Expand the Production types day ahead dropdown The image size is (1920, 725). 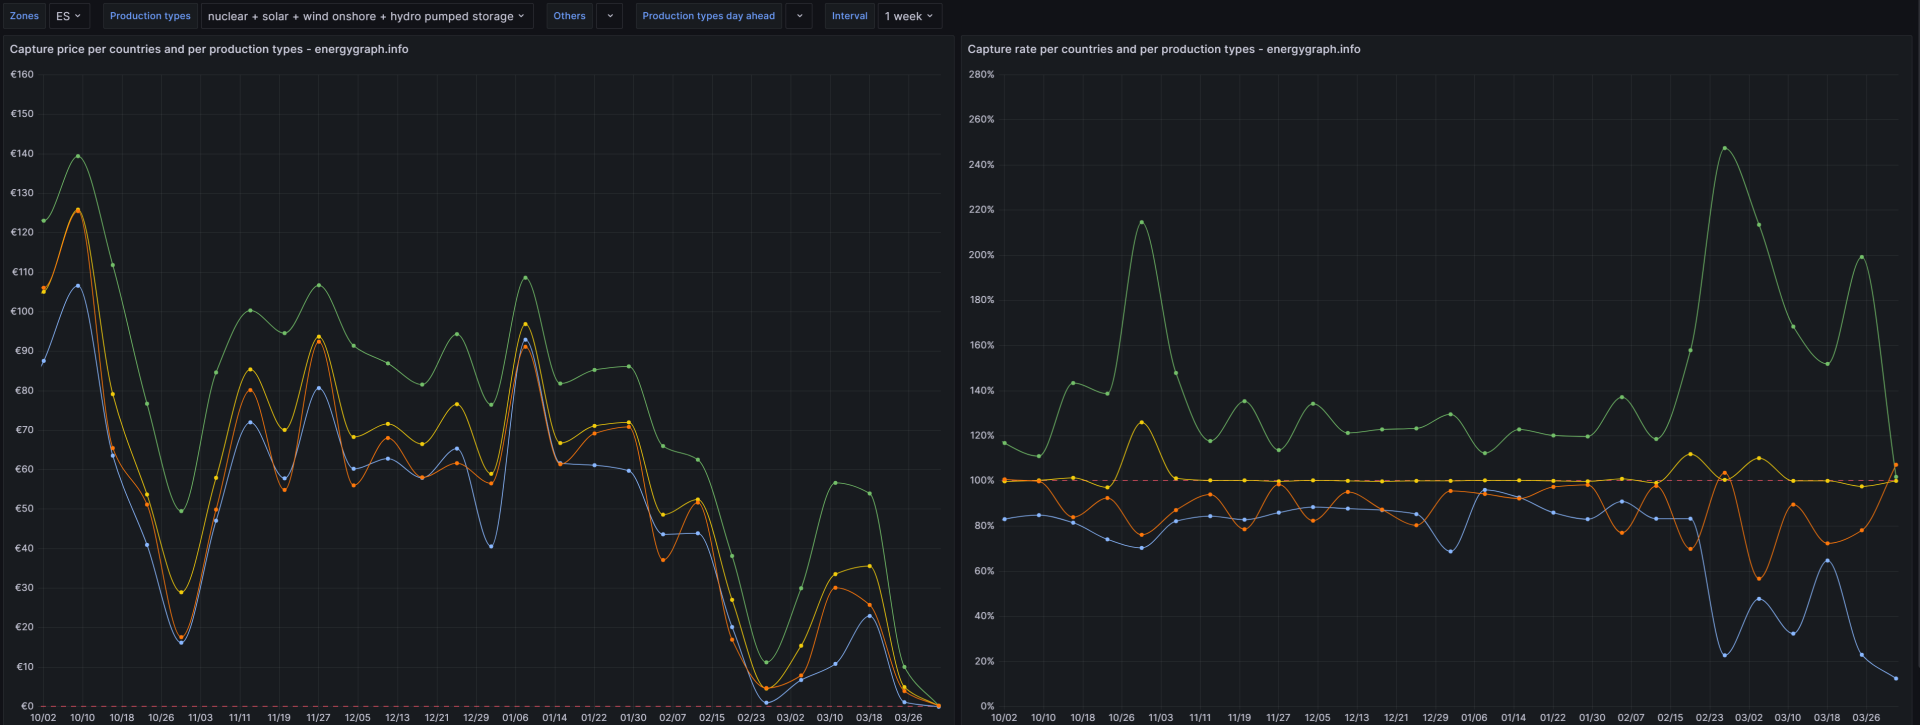[x=798, y=16]
